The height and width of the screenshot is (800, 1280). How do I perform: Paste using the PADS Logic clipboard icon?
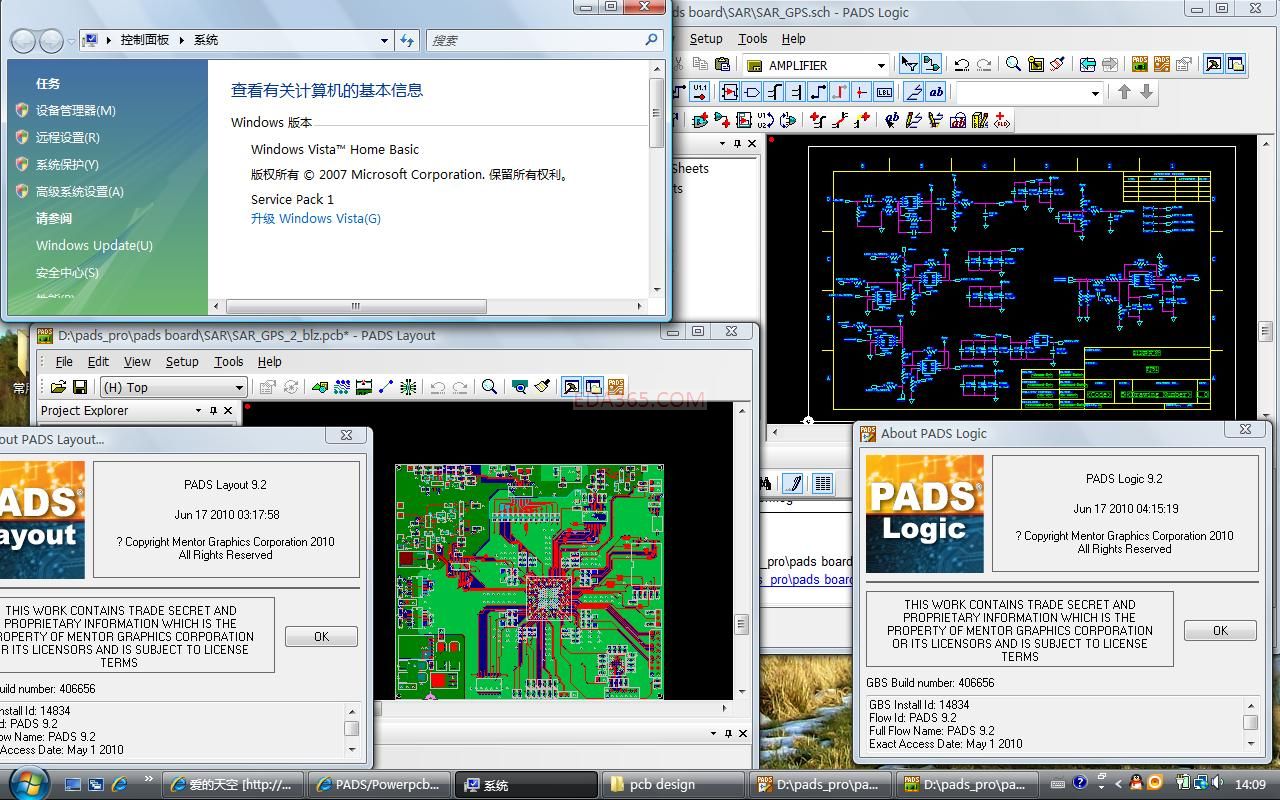[x=722, y=64]
